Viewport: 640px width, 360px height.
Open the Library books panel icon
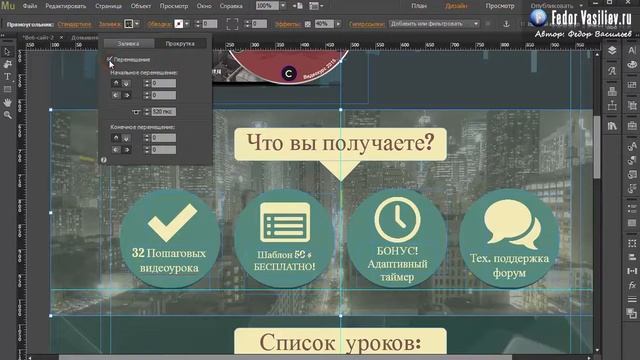[612, 126]
